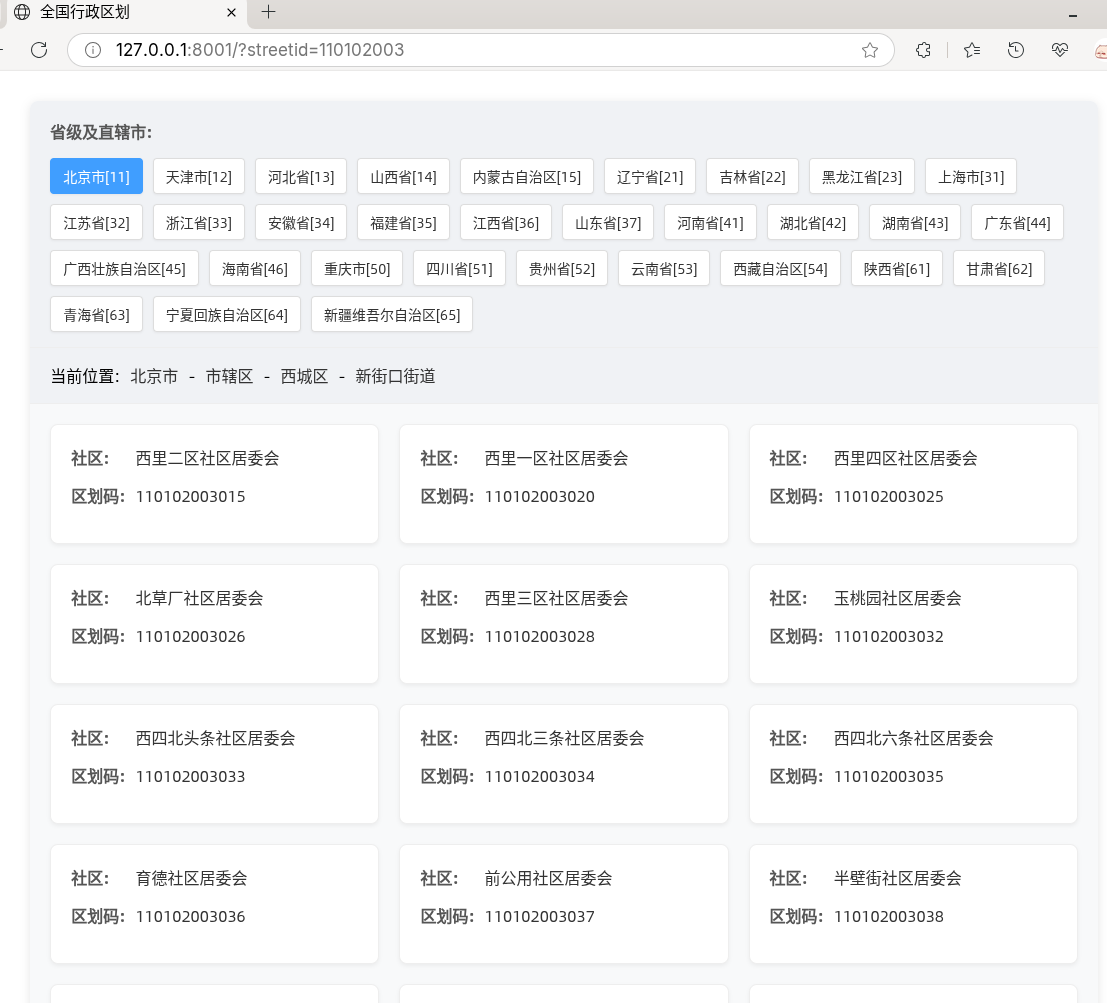Click the address bar URL field
The image size is (1107, 1003).
pos(480,50)
